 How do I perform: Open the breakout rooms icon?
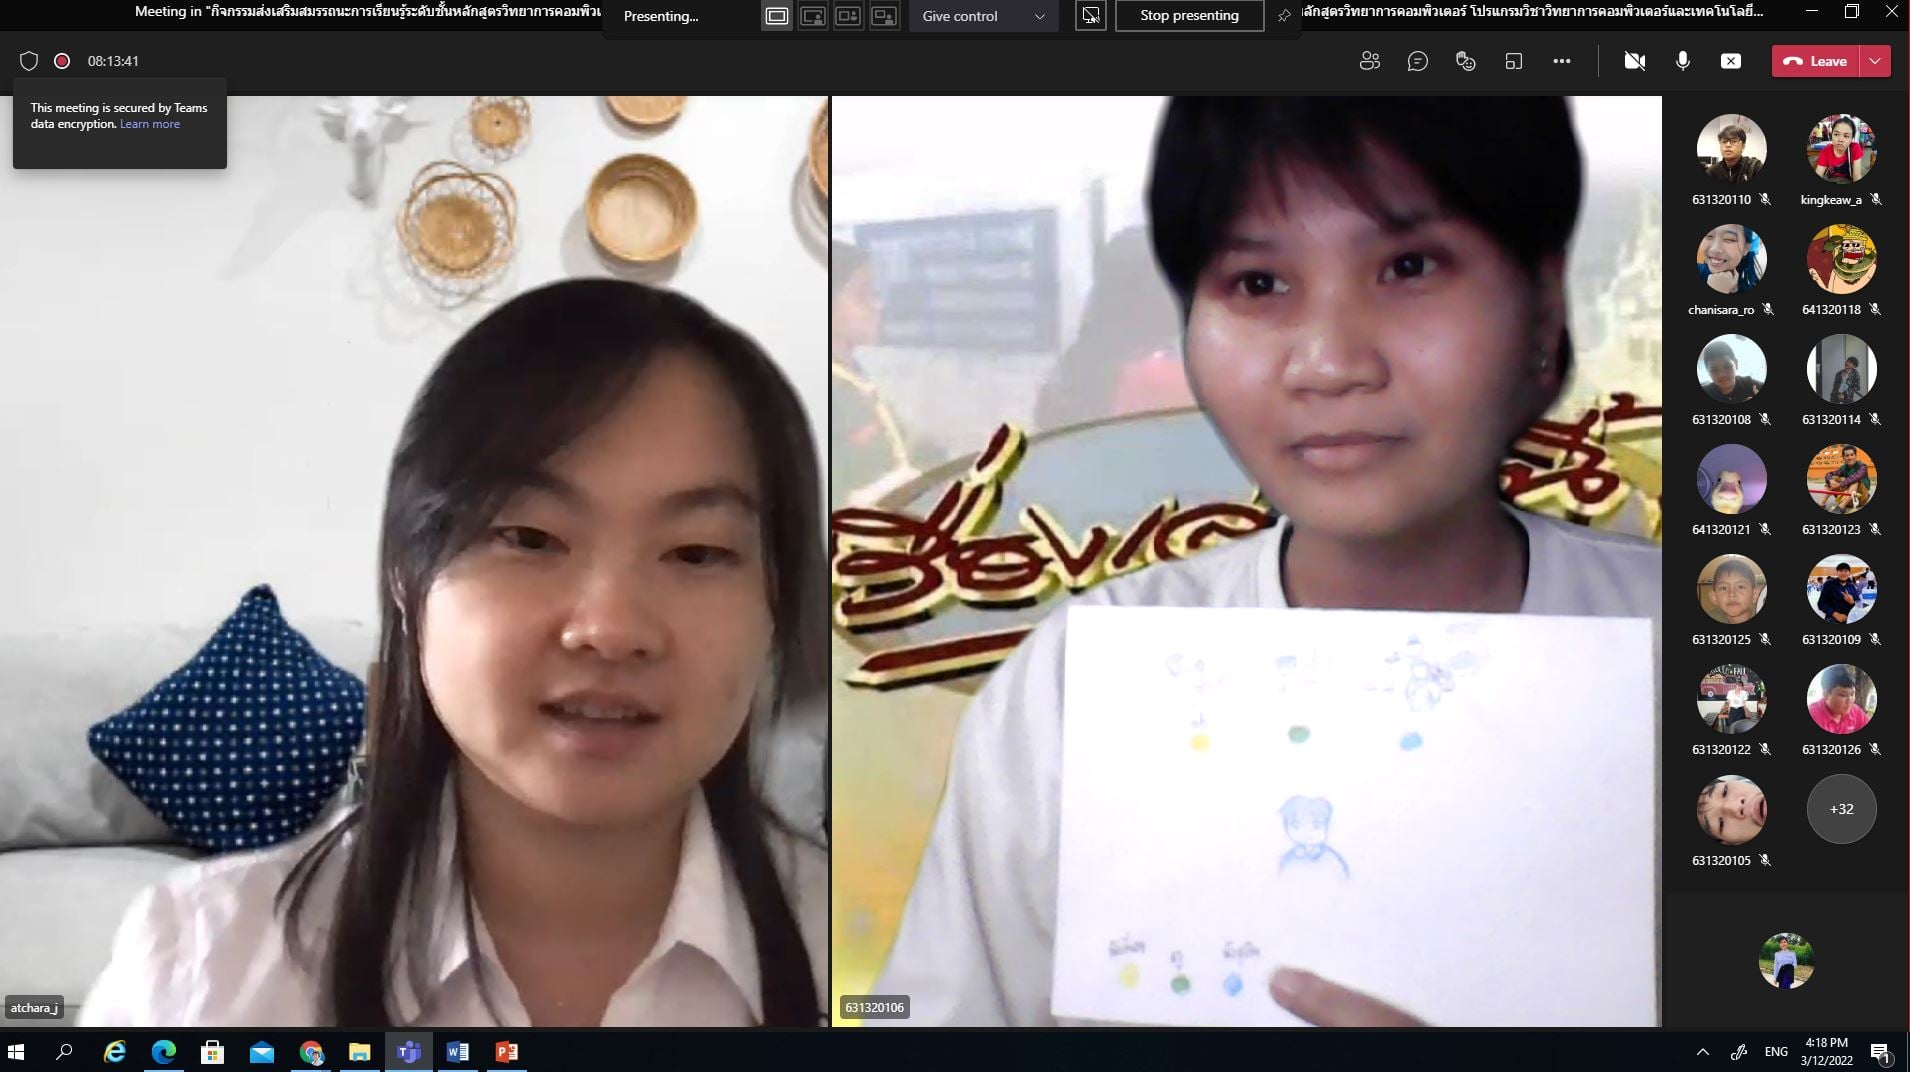tap(1513, 61)
